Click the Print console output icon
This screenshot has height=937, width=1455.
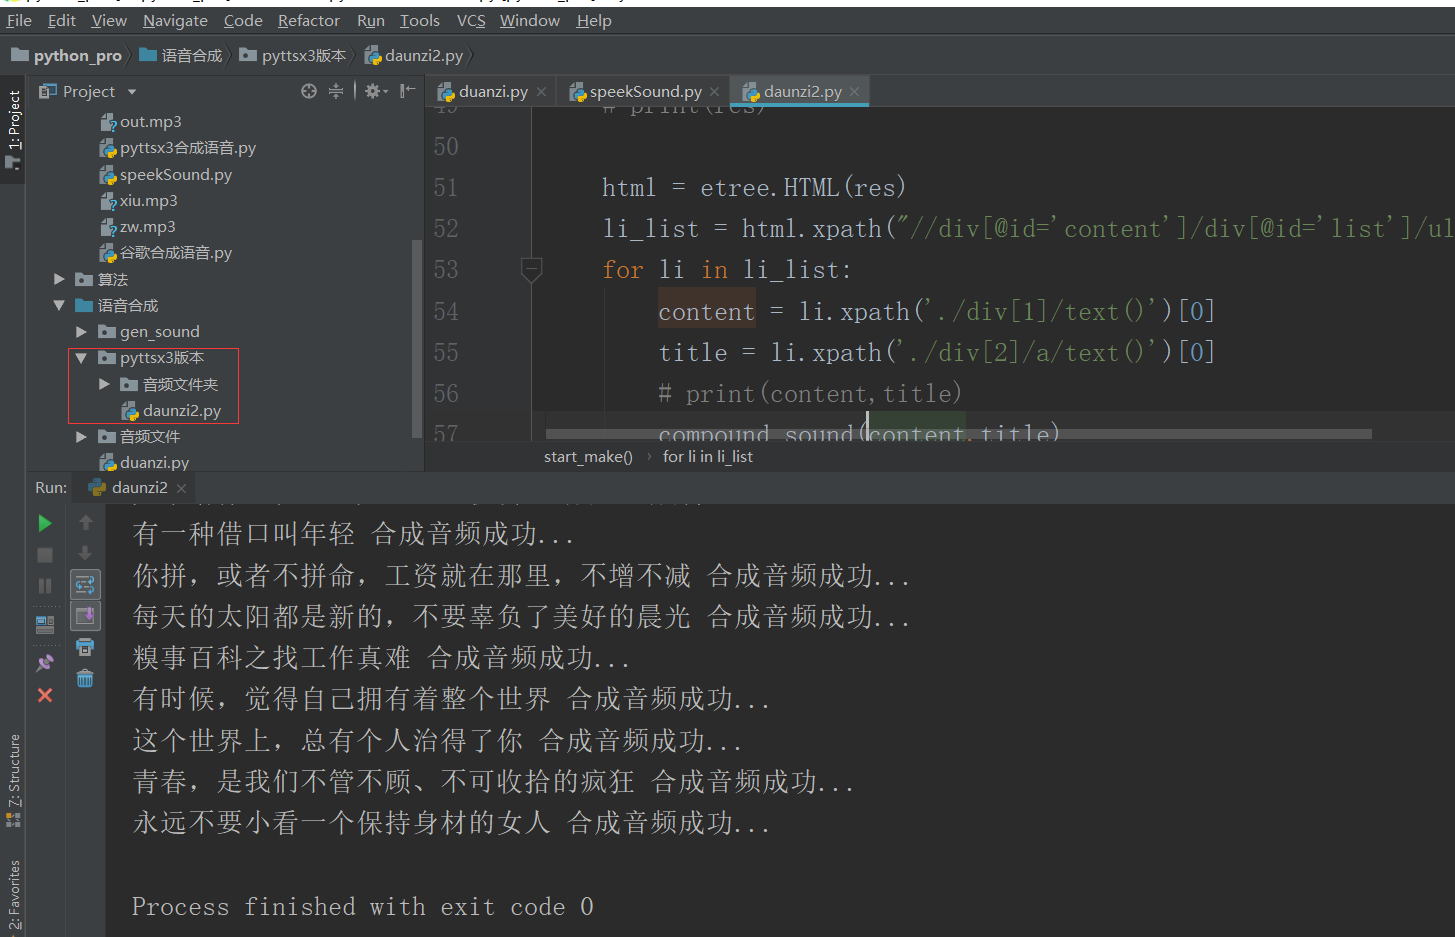click(85, 647)
